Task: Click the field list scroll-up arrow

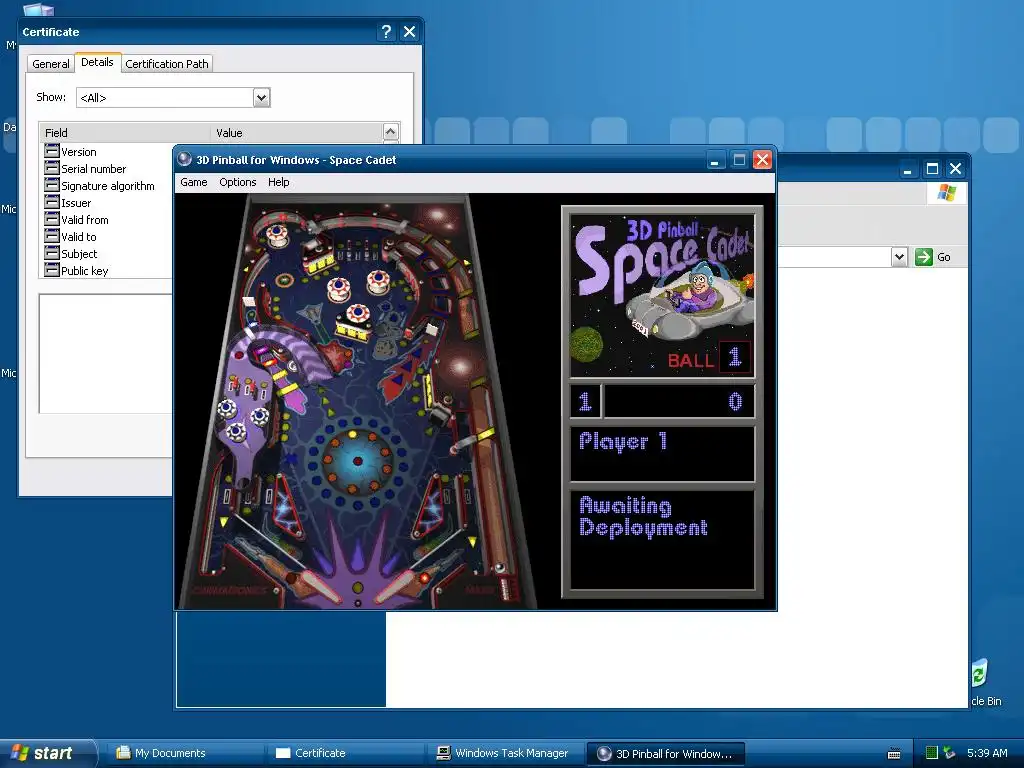Action: (391, 132)
